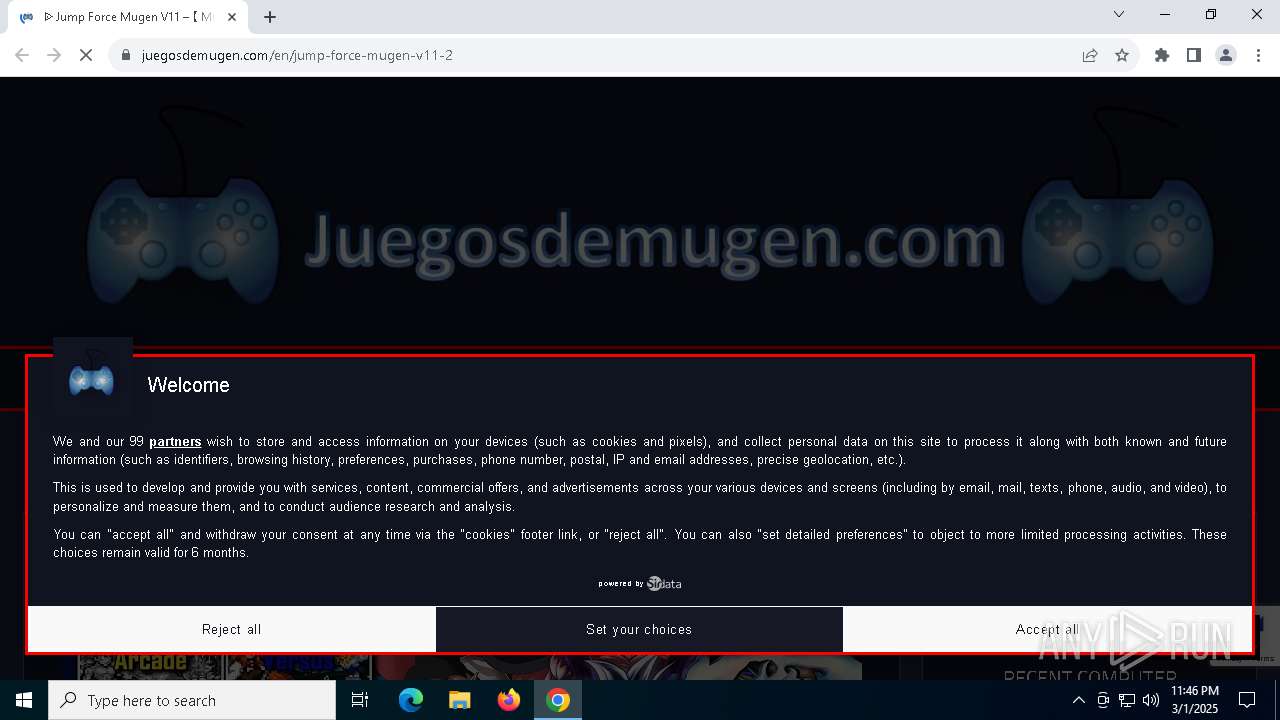This screenshot has height=720, width=1280.
Task: Click the address bar URL
Action: tap(297, 55)
